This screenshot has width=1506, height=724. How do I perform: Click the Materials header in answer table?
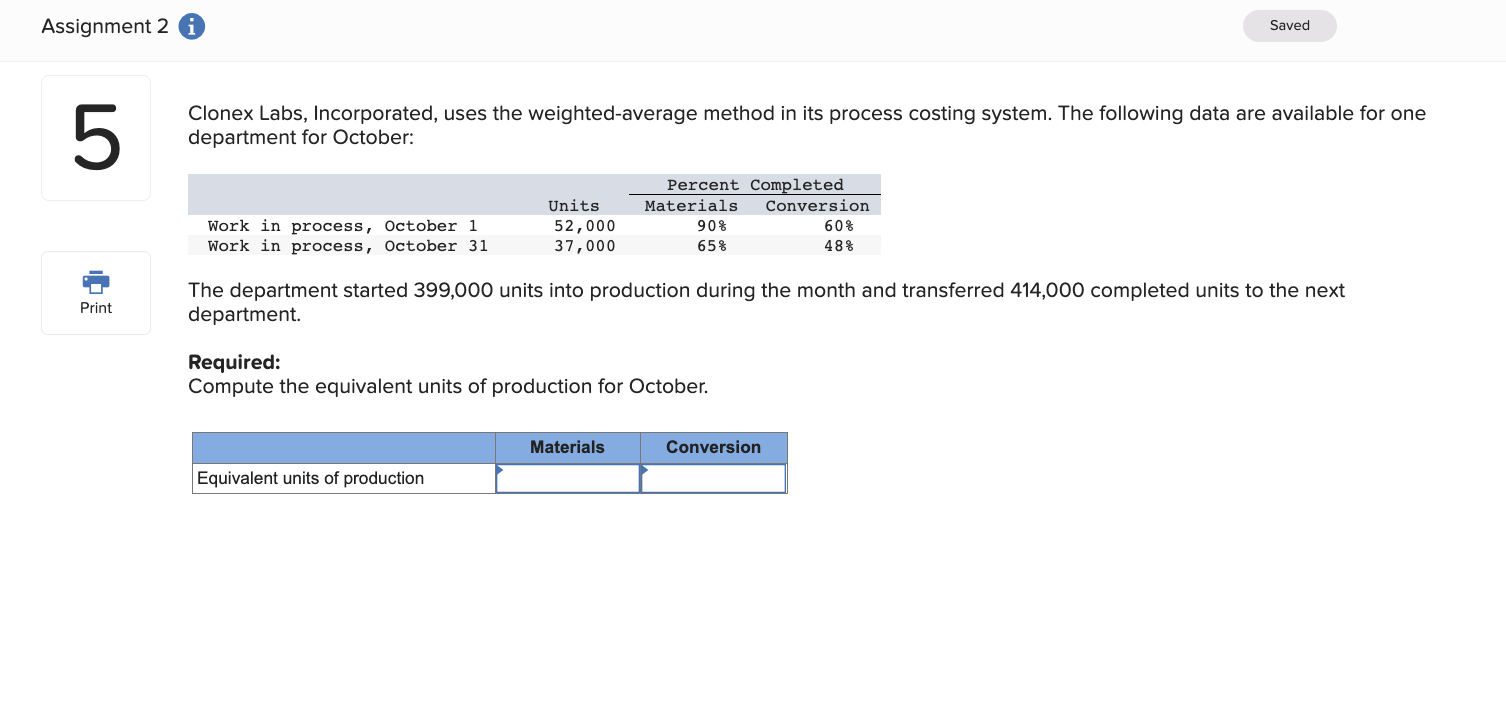567,447
